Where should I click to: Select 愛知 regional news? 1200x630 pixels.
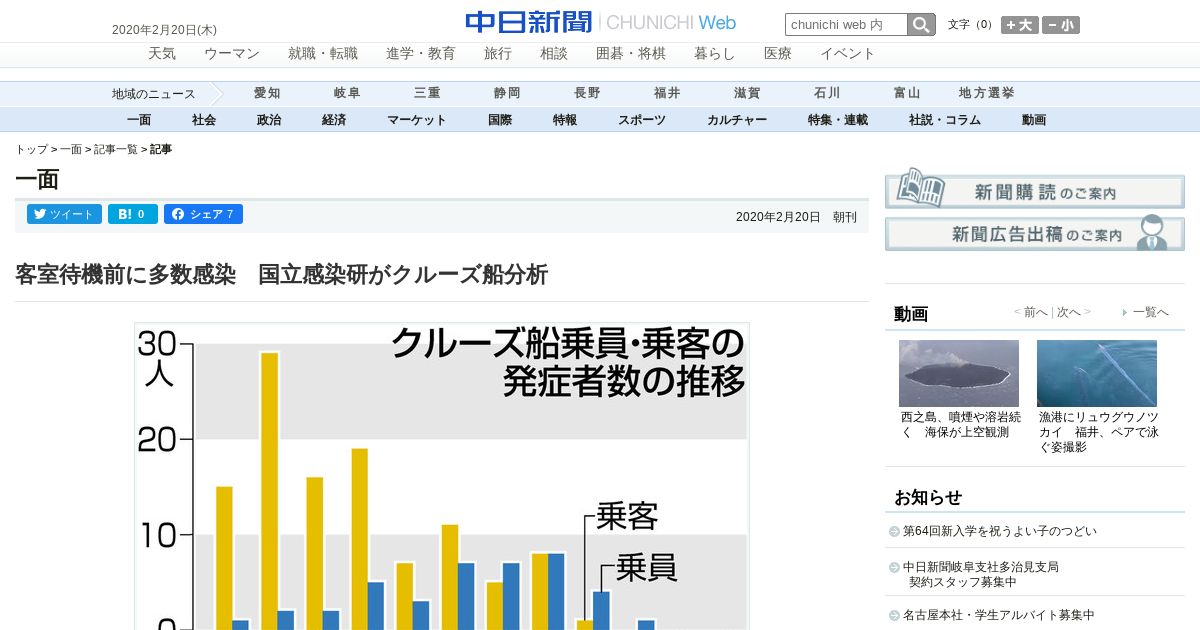(x=267, y=93)
